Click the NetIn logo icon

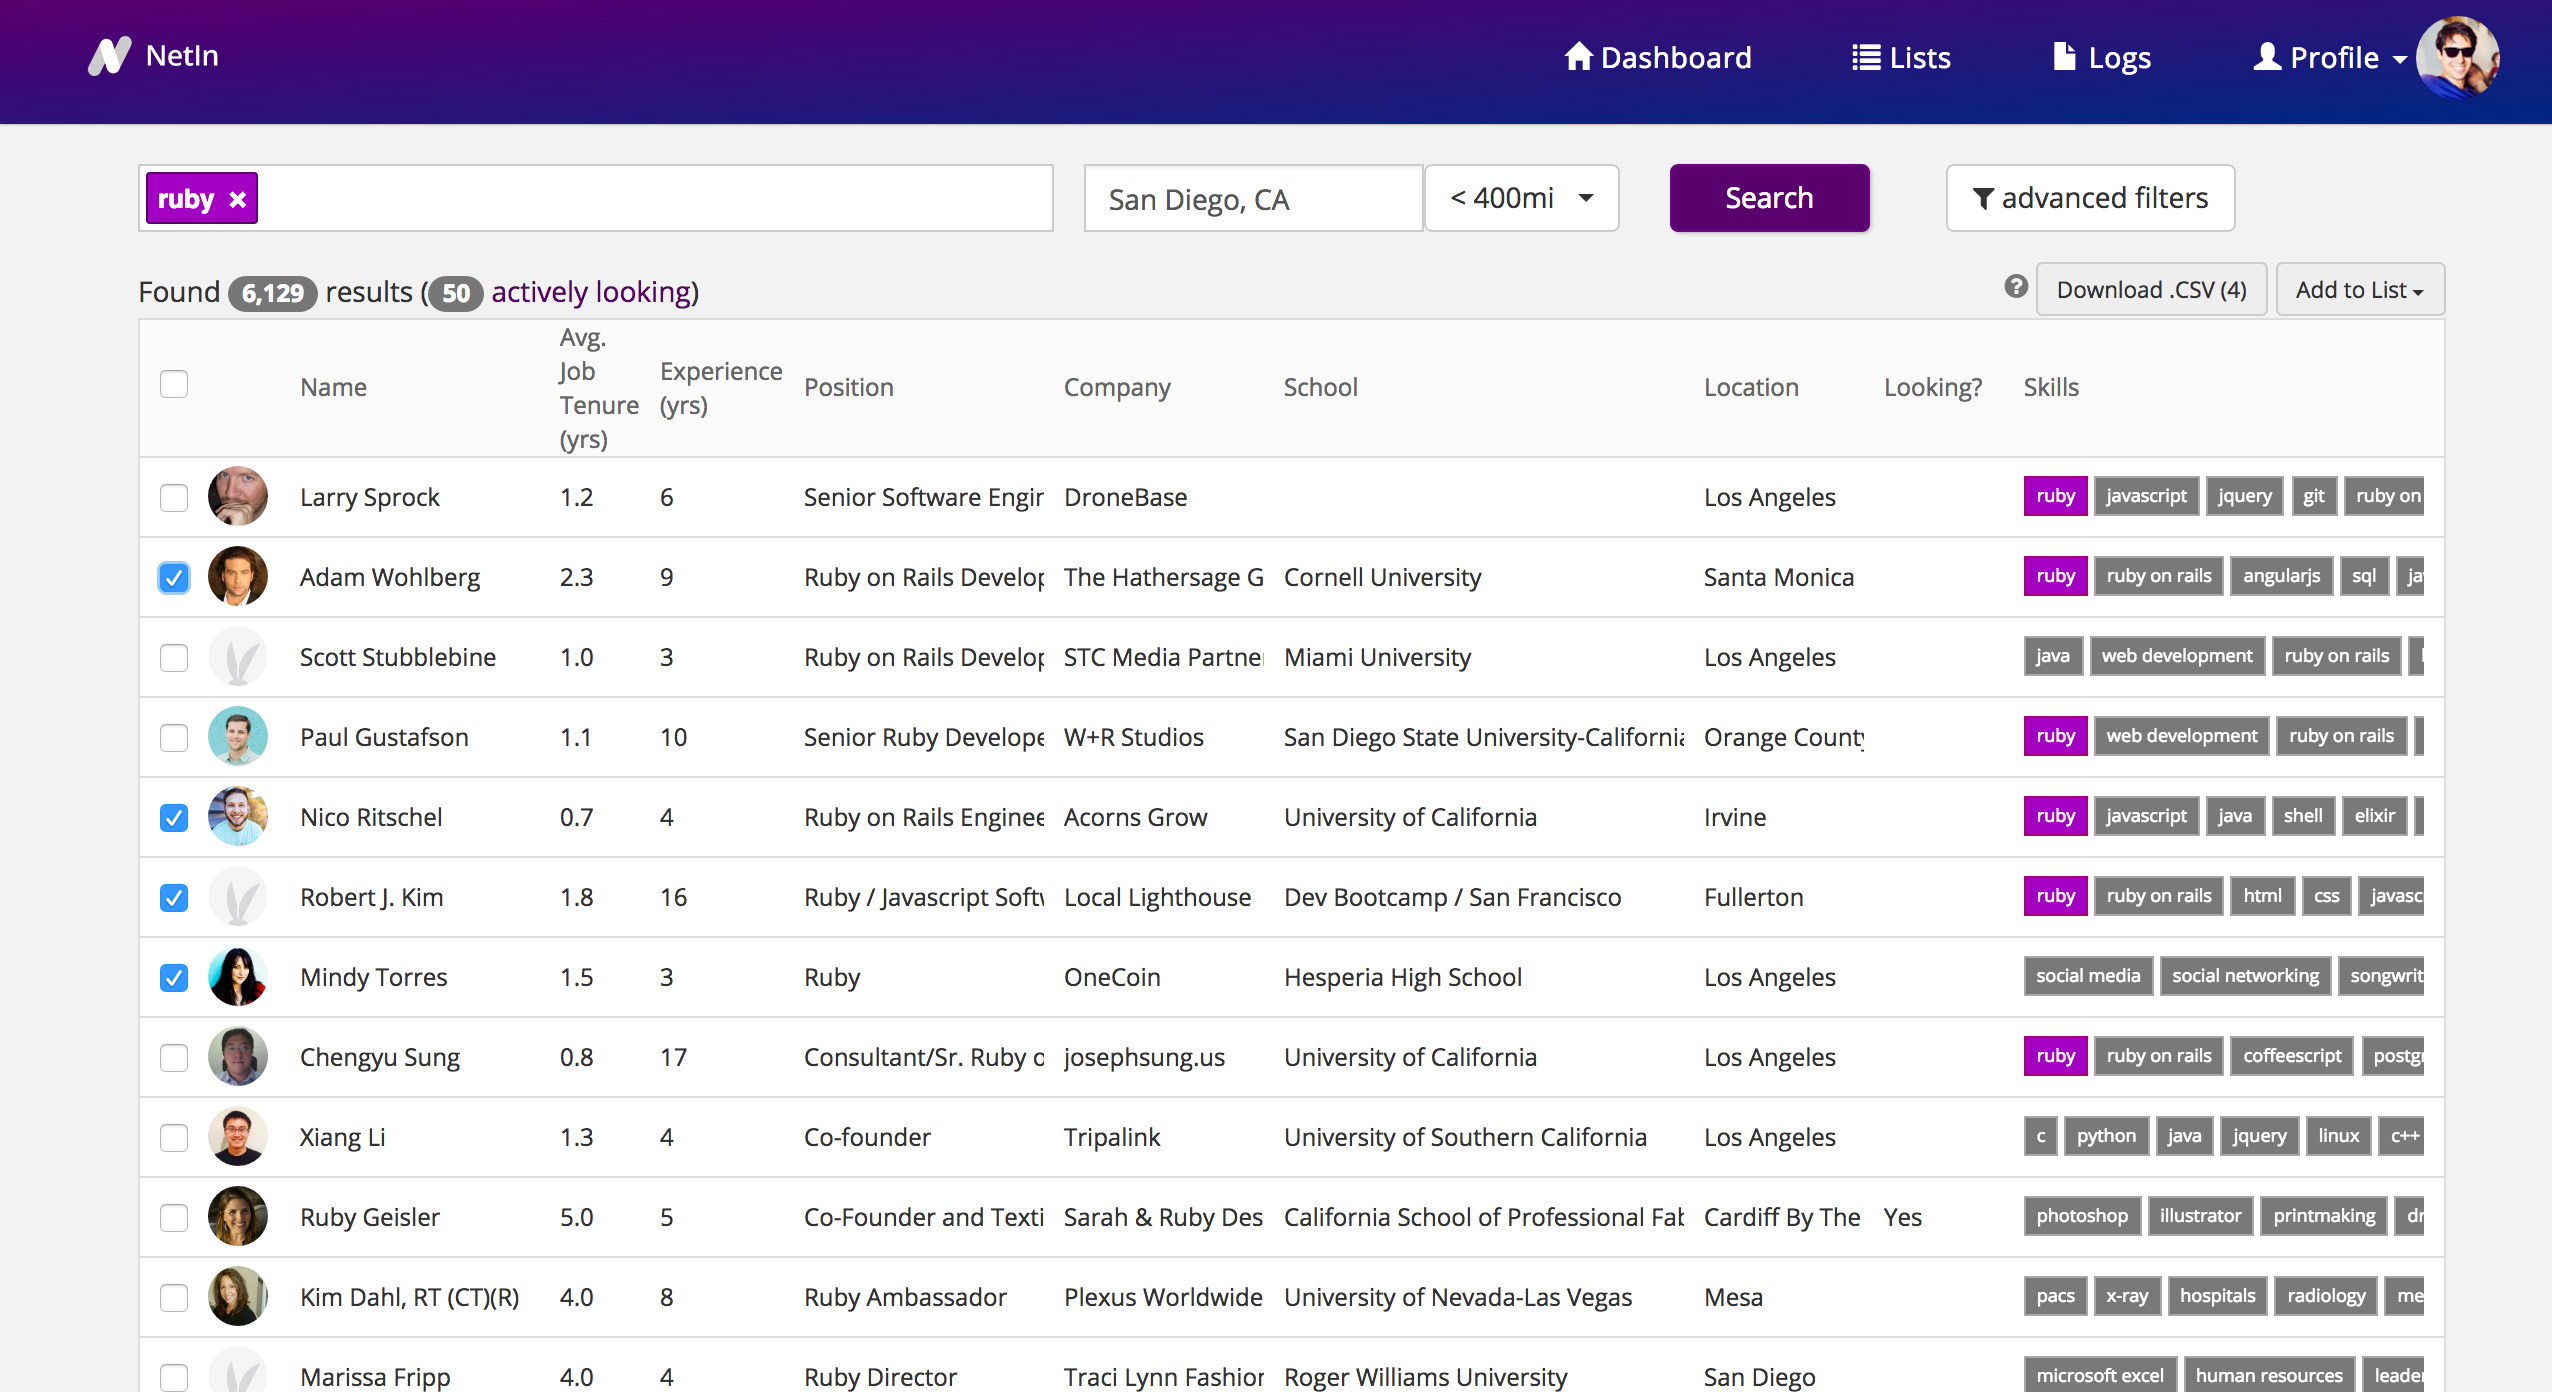110,57
